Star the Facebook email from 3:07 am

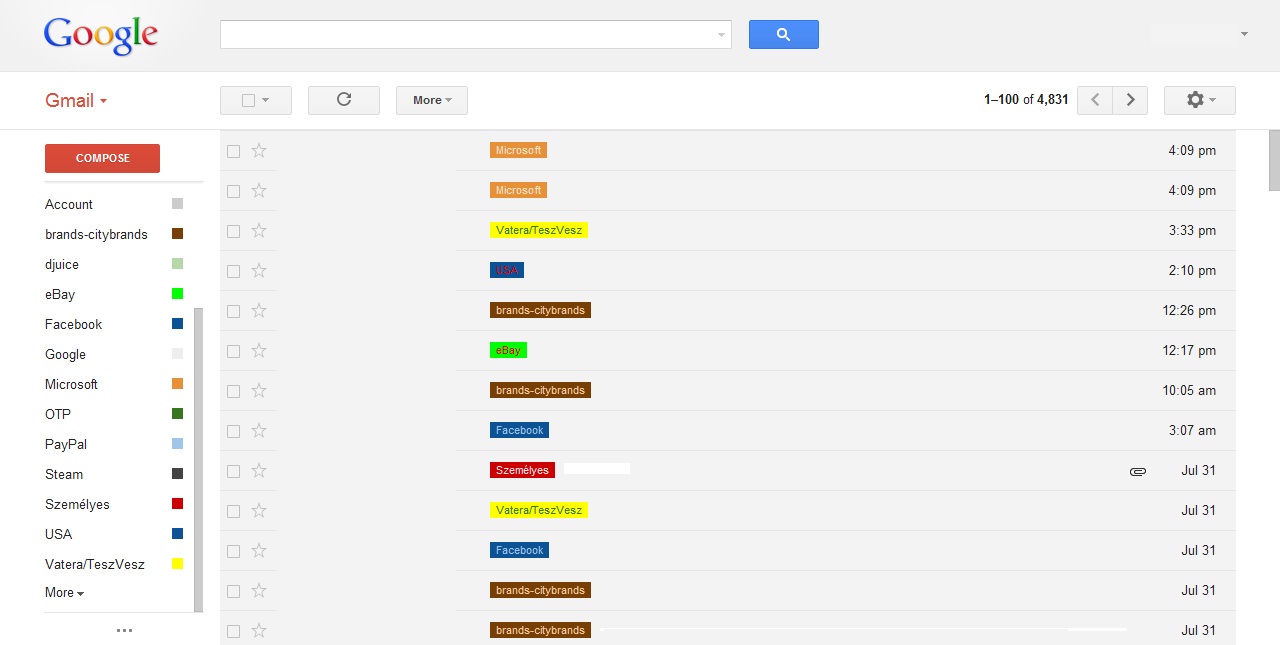259,430
